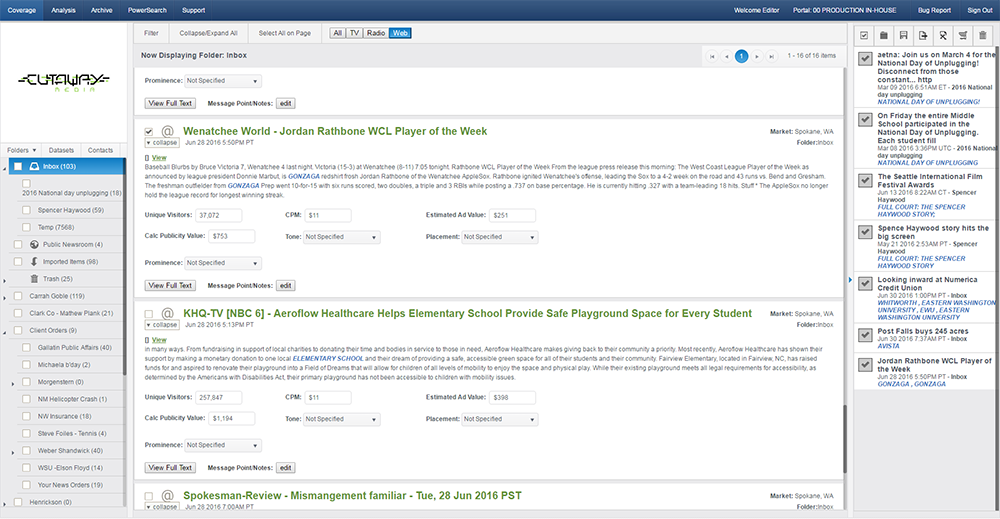Open Tone dropdown in KHQ-TV article
This screenshot has height=519, width=1000.
341,420
